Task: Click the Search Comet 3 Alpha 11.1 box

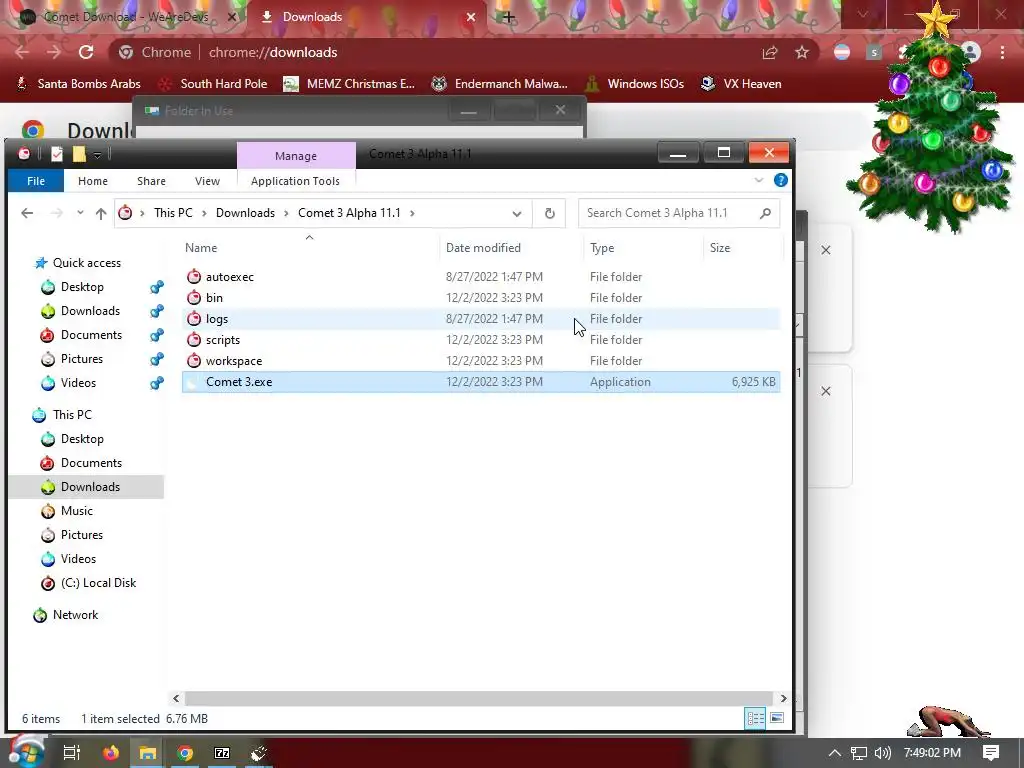Action: coord(679,213)
